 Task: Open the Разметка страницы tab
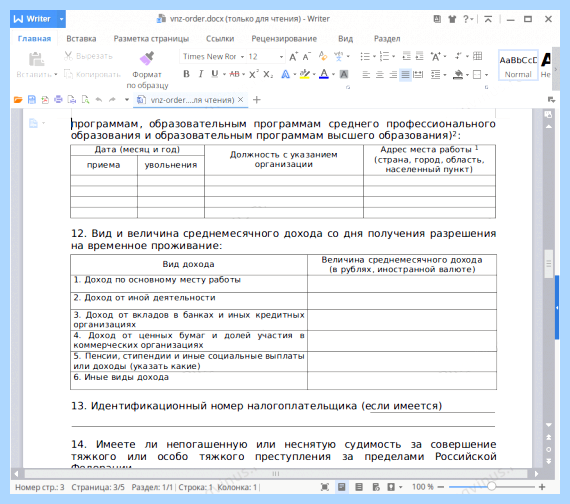(x=151, y=39)
